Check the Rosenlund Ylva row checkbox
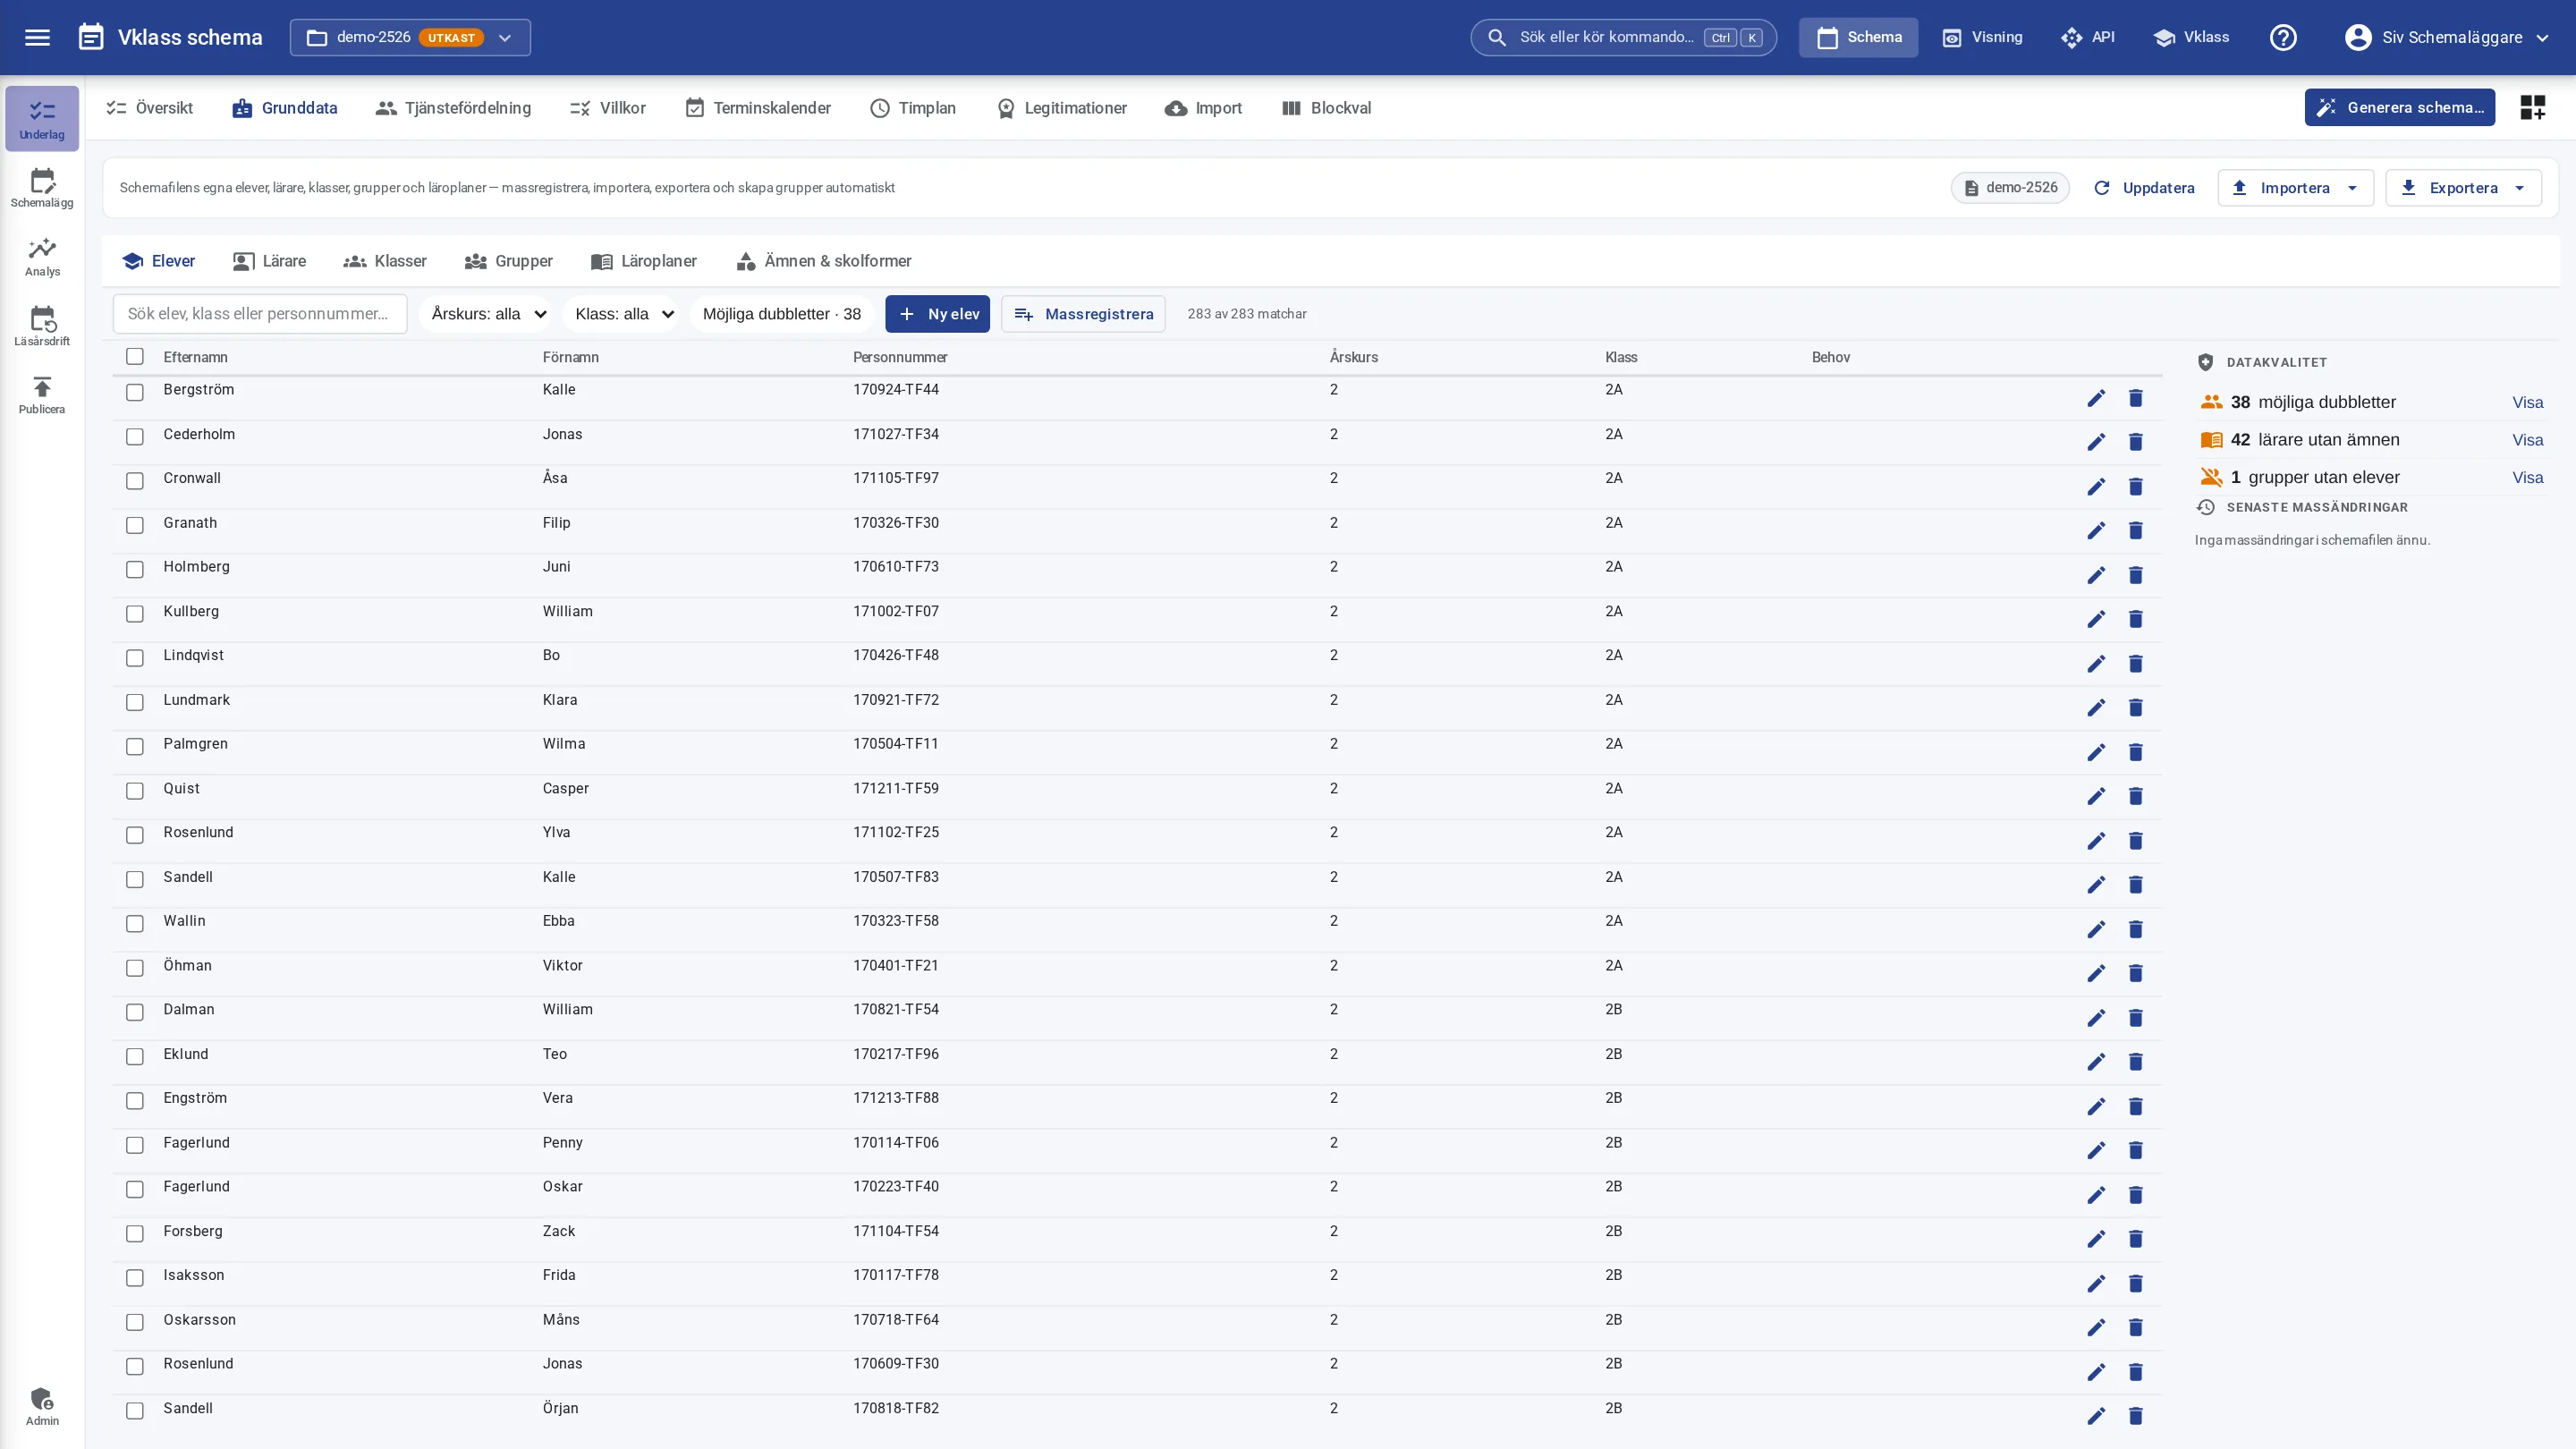The image size is (2576, 1449). (135, 835)
